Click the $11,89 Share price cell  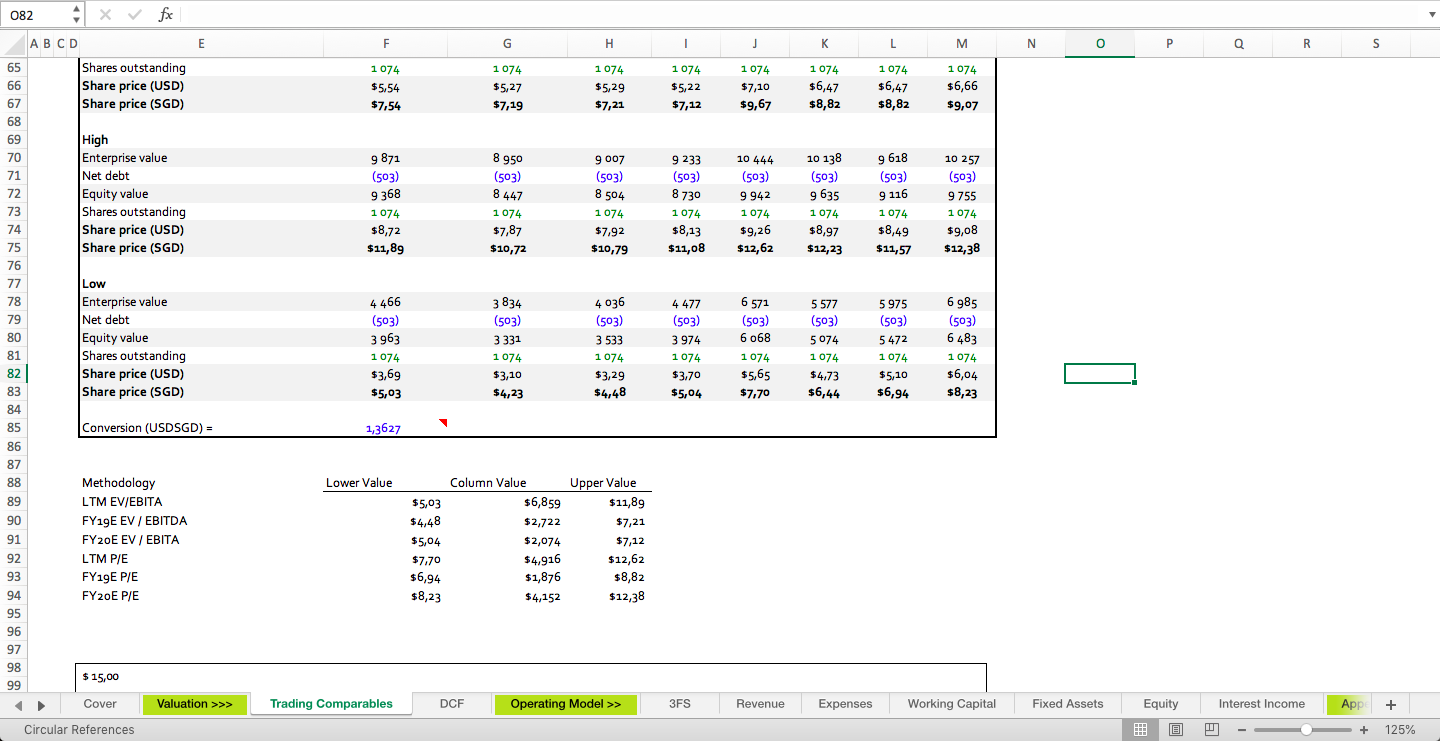point(386,249)
